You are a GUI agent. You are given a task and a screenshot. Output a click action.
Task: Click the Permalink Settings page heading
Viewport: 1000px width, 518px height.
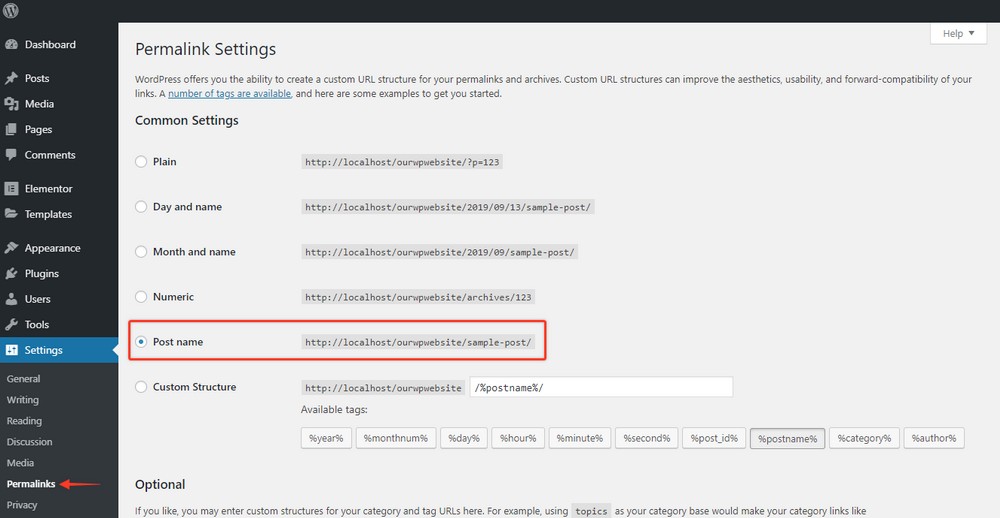point(205,49)
